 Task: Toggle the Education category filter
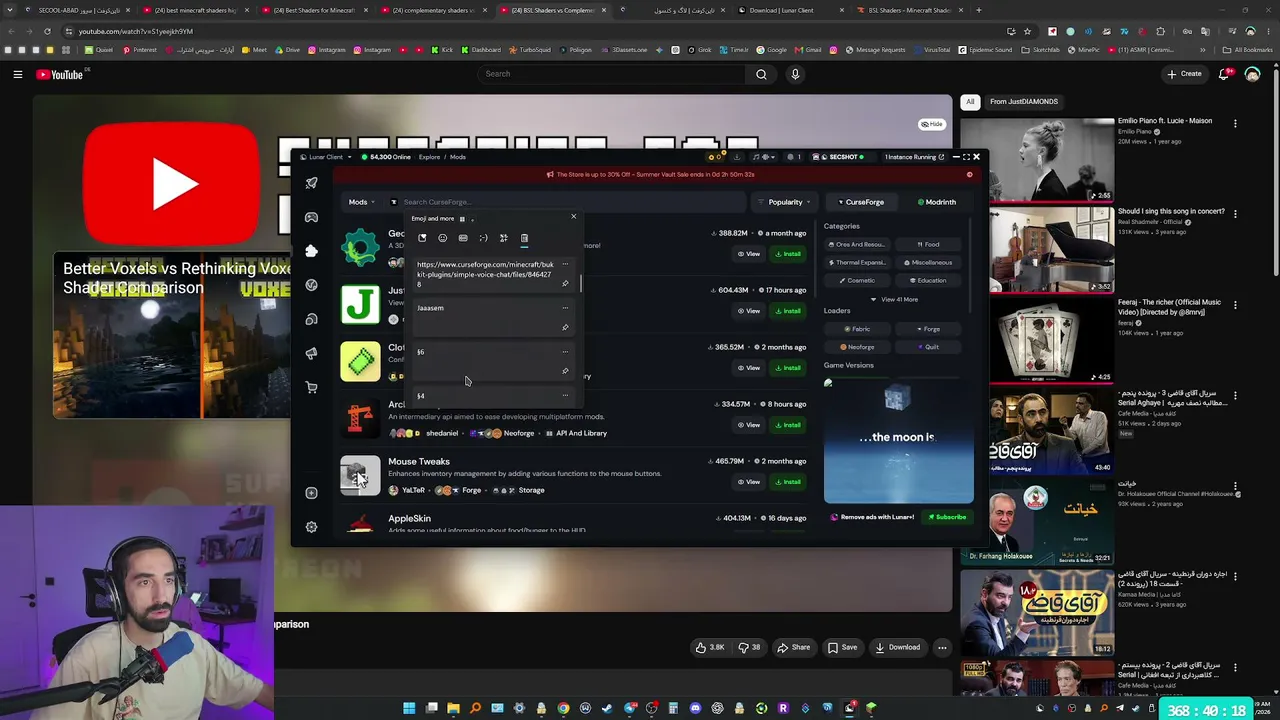click(928, 281)
